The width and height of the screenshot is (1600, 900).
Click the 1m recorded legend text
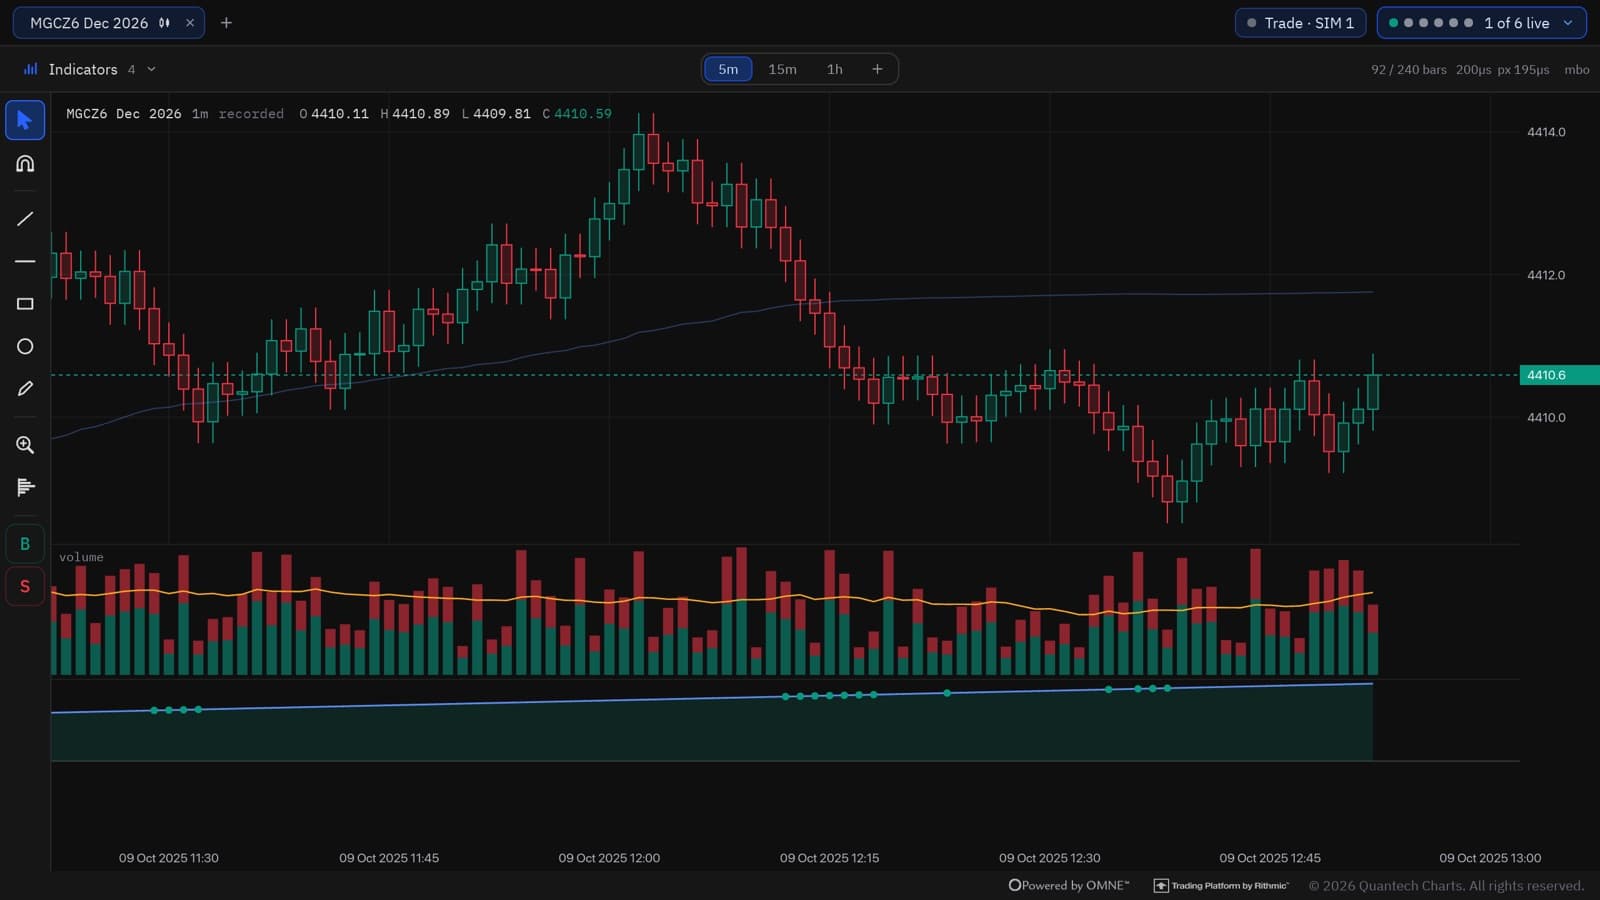point(238,114)
